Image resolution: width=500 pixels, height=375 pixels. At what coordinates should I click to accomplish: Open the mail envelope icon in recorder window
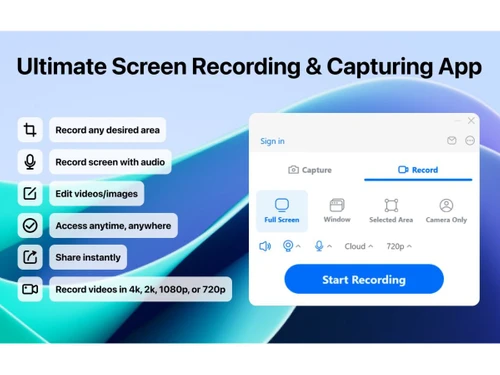(452, 140)
